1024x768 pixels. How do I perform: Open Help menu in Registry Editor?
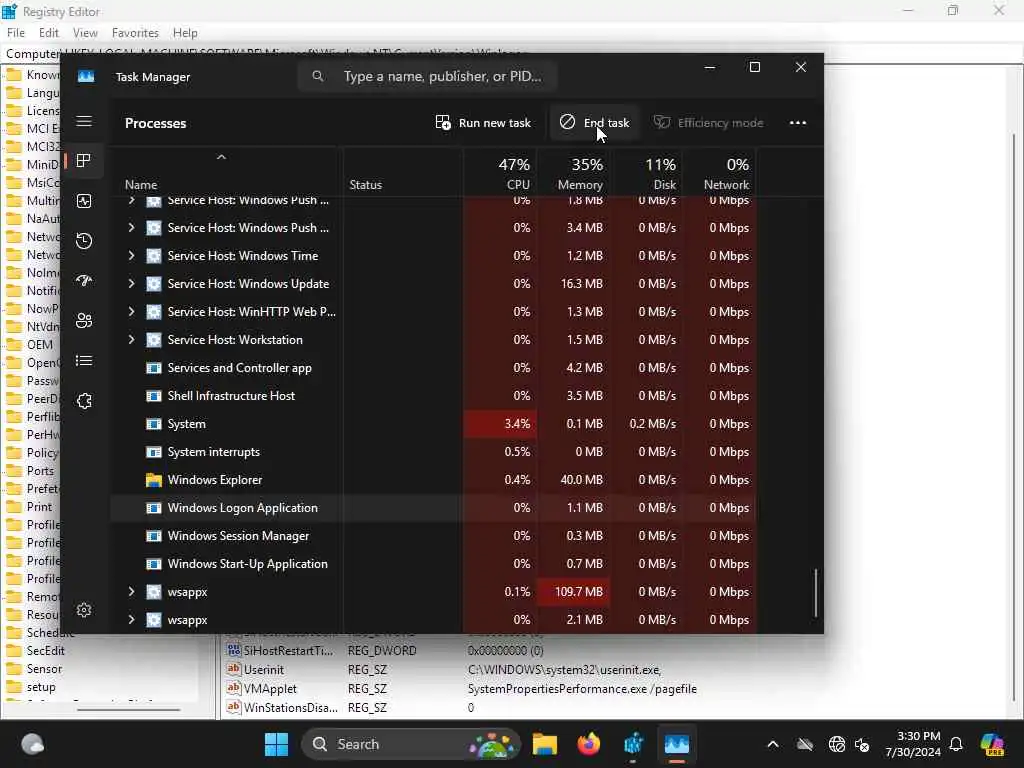tap(185, 33)
